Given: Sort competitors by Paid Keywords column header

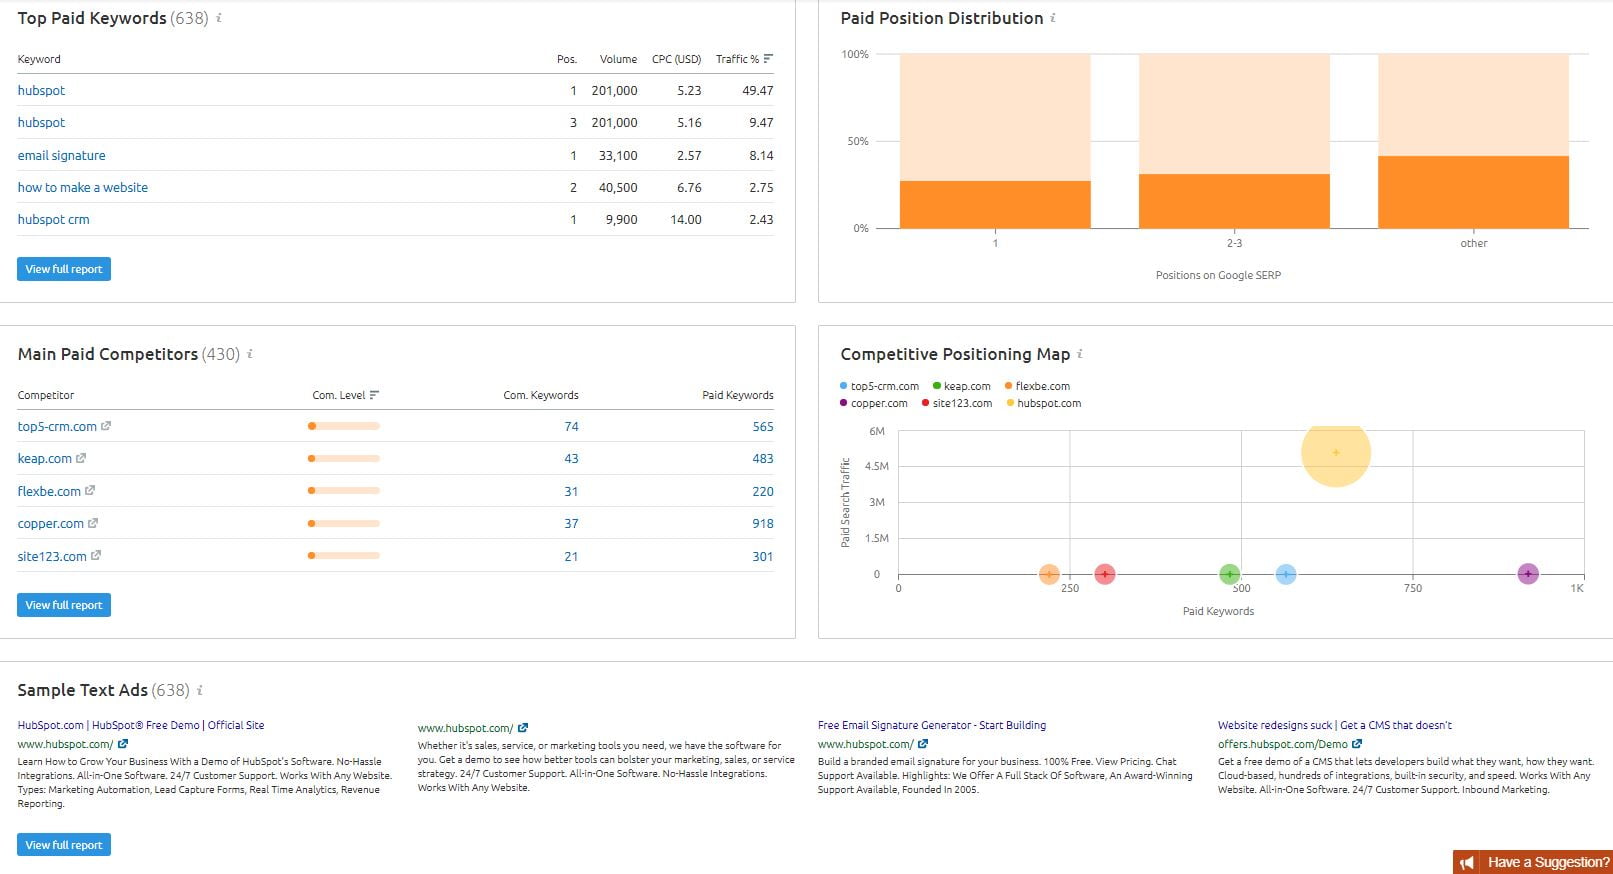Looking at the screenshot, I should pos(738,395).
